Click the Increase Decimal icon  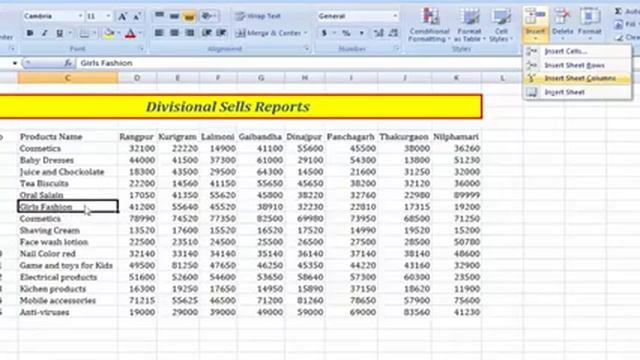(x=378, y=33)
